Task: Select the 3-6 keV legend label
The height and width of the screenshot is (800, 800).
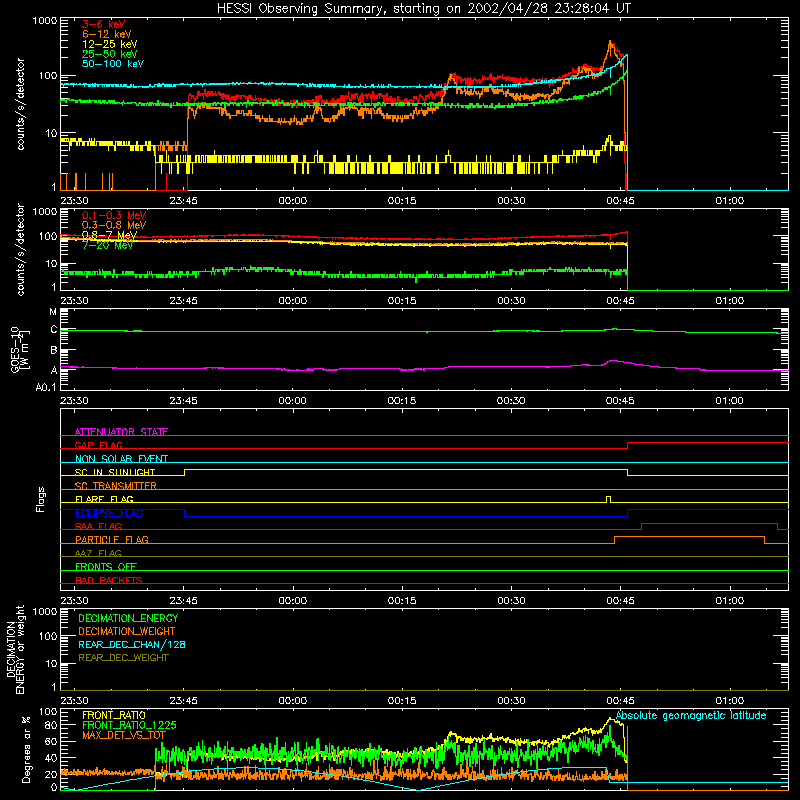Action: point(104,24)
